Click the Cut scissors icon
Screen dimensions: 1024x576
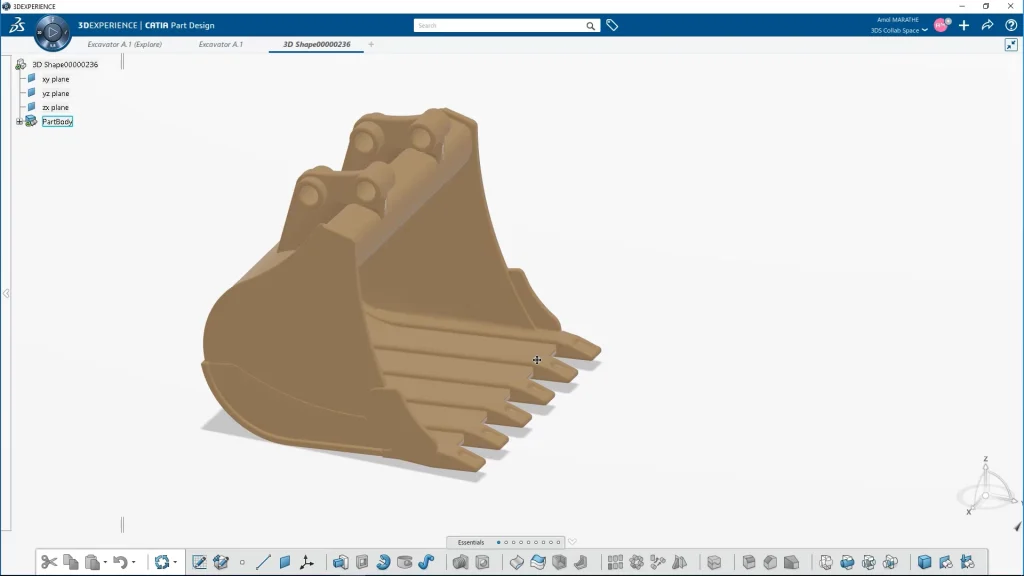pos(48,562)
